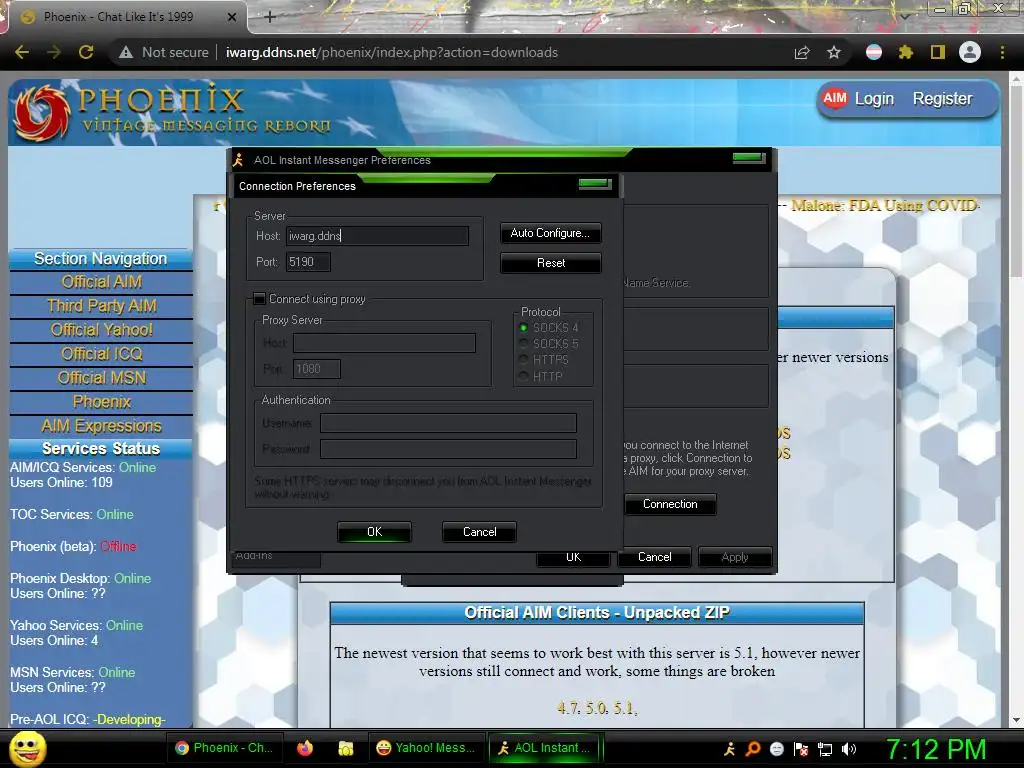Viewport: 1024px width, 768px height.
Task: Click the Authentication Password field
Action: click(x=449, y=449)
